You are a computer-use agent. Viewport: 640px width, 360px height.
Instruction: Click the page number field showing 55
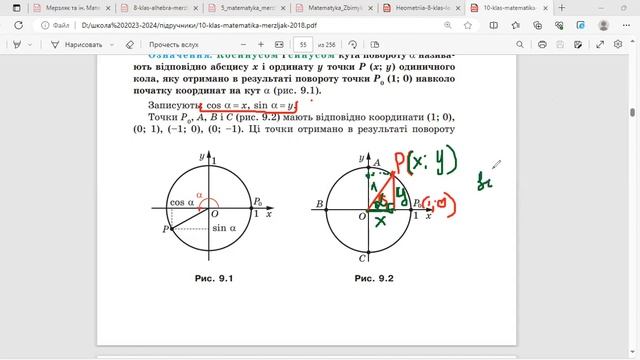click(x=303, y=44)
